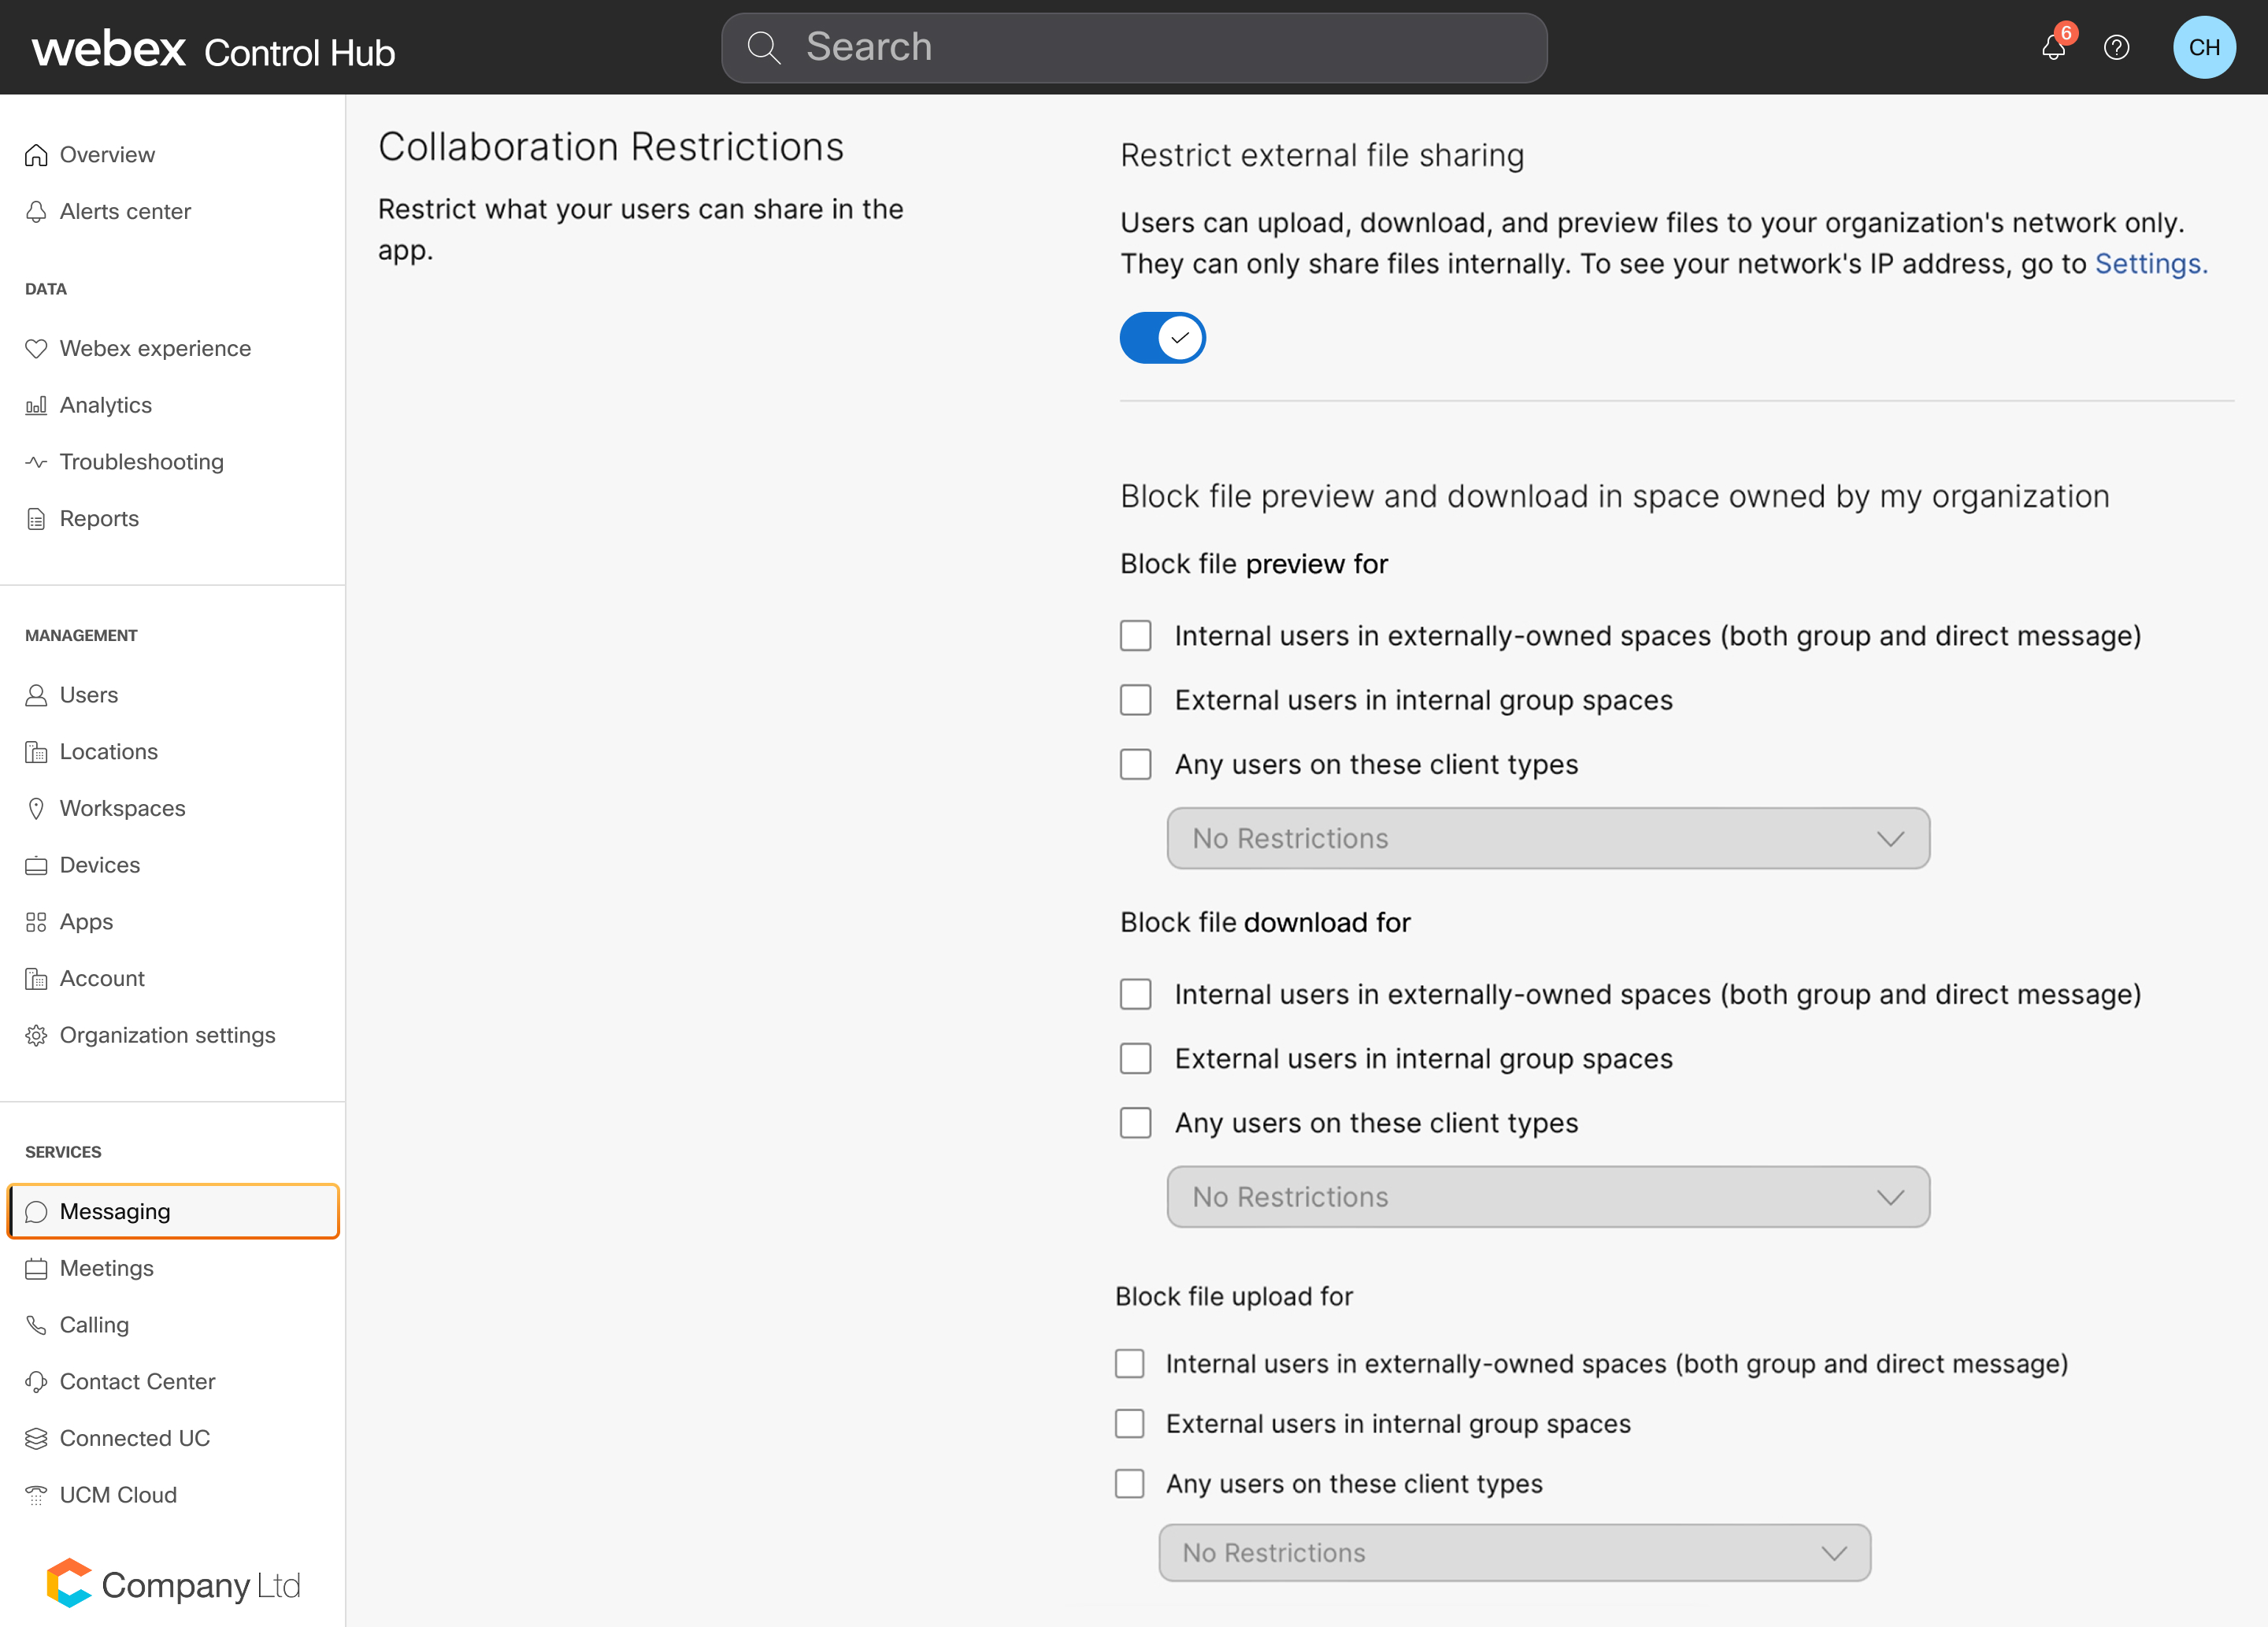Check download block for Any users on client types
The height and width of the screenshot is (1627, 2268).
[x=1135, y=1122]
